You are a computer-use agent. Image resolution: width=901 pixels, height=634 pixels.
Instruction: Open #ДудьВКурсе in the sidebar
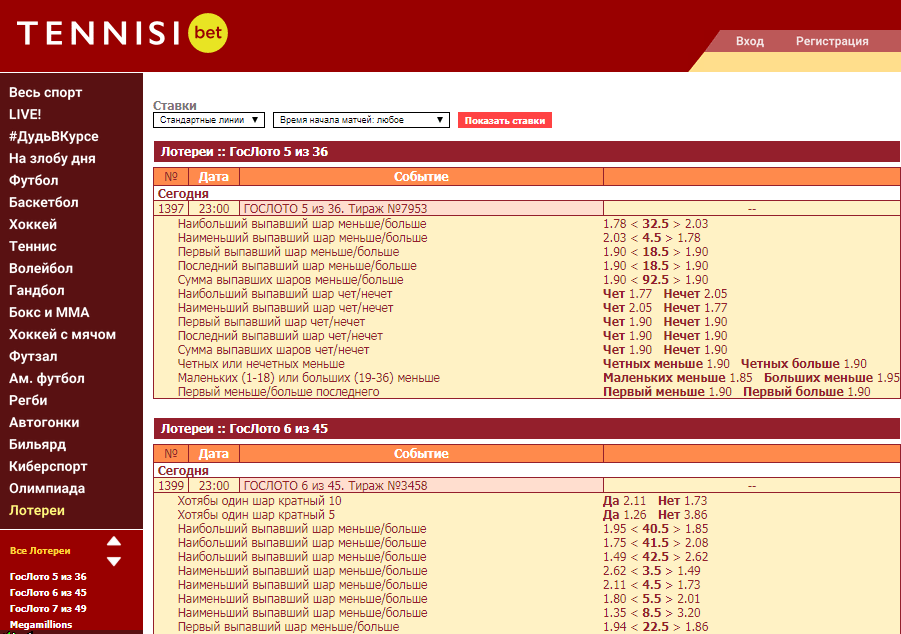[53, 136]
